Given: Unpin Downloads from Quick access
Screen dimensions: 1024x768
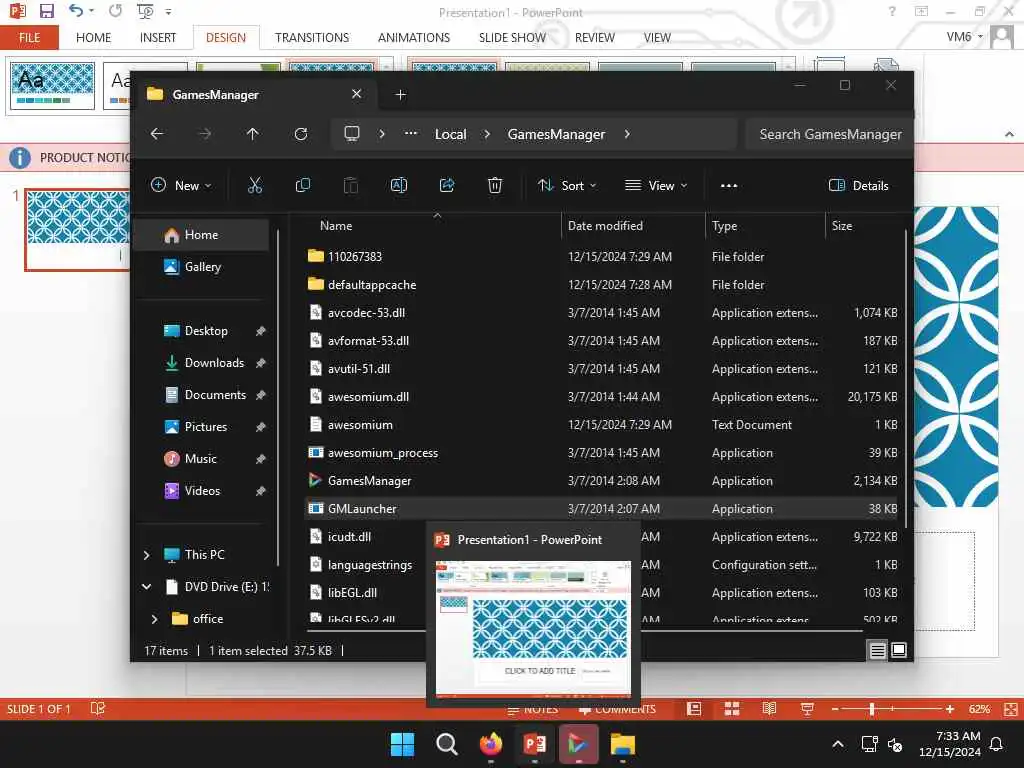Looking at the screenshot, I should click(x=261, y=363).
